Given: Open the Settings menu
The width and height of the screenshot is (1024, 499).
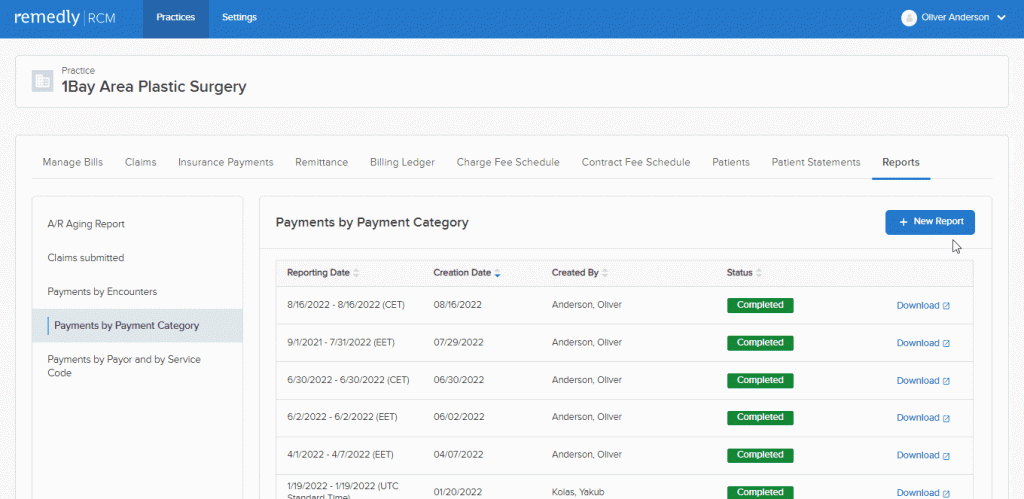Looking at the screenshot, I should 239,18.
